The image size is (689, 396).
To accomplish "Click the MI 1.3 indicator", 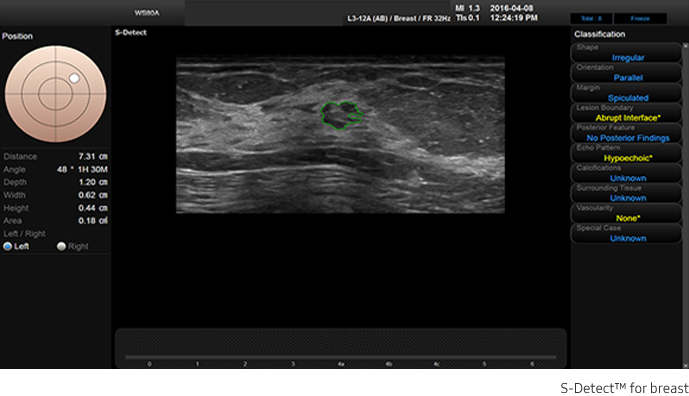I will pyautogui.click(x=468, y=8).
